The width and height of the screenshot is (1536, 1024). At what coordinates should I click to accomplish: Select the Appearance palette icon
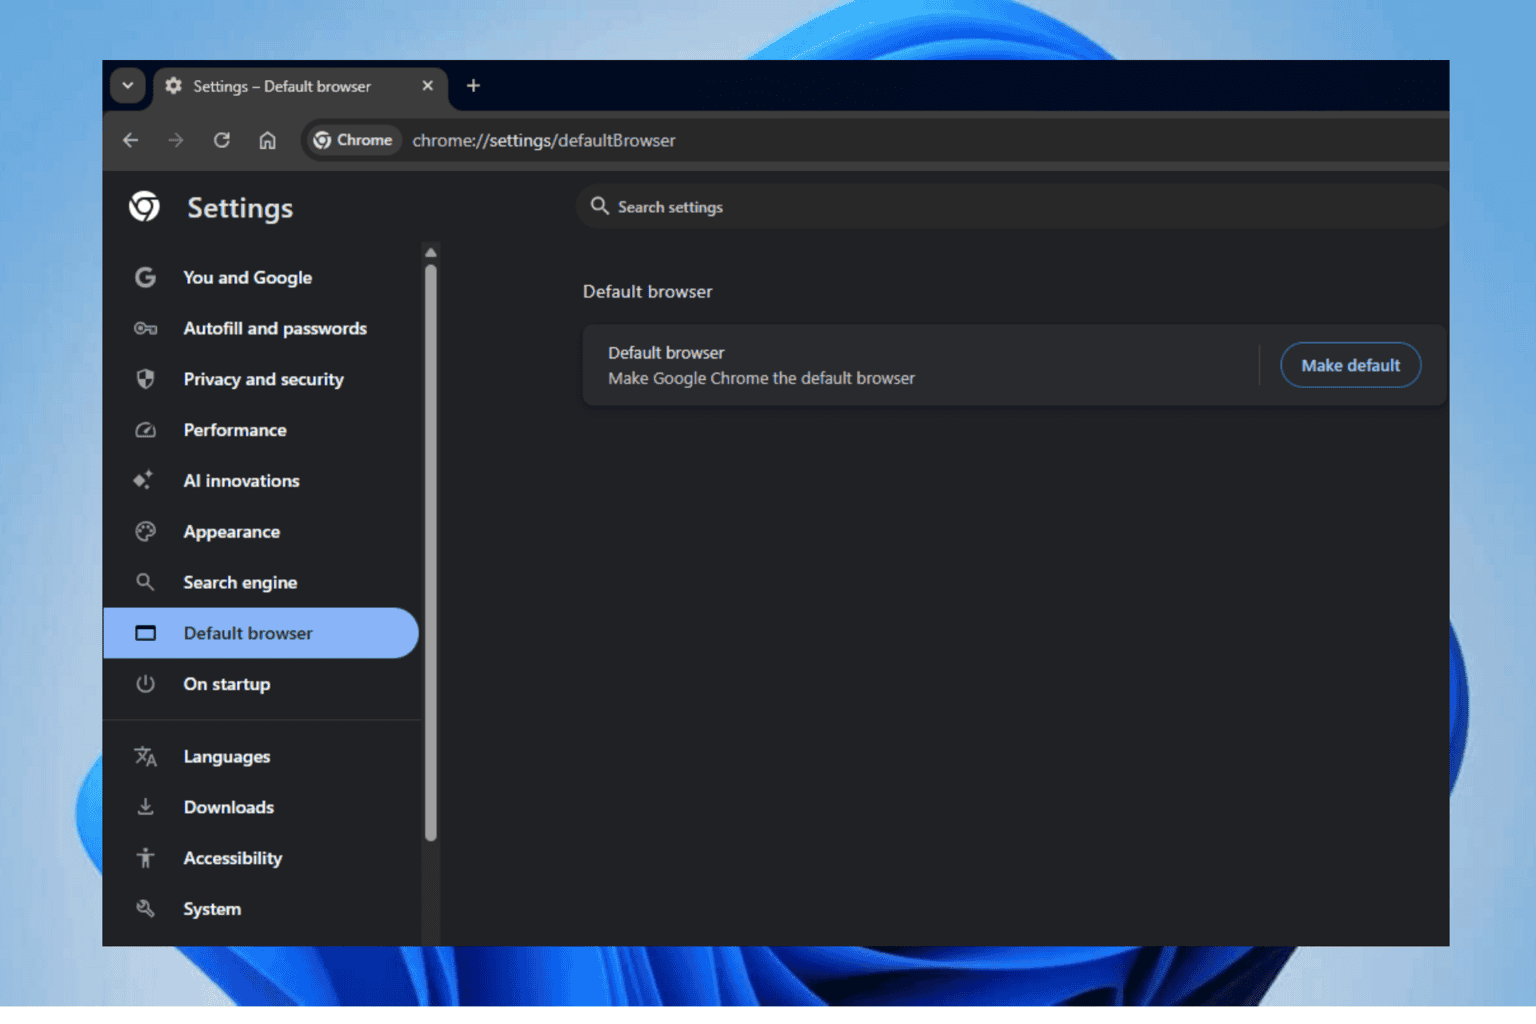(145, 532)
